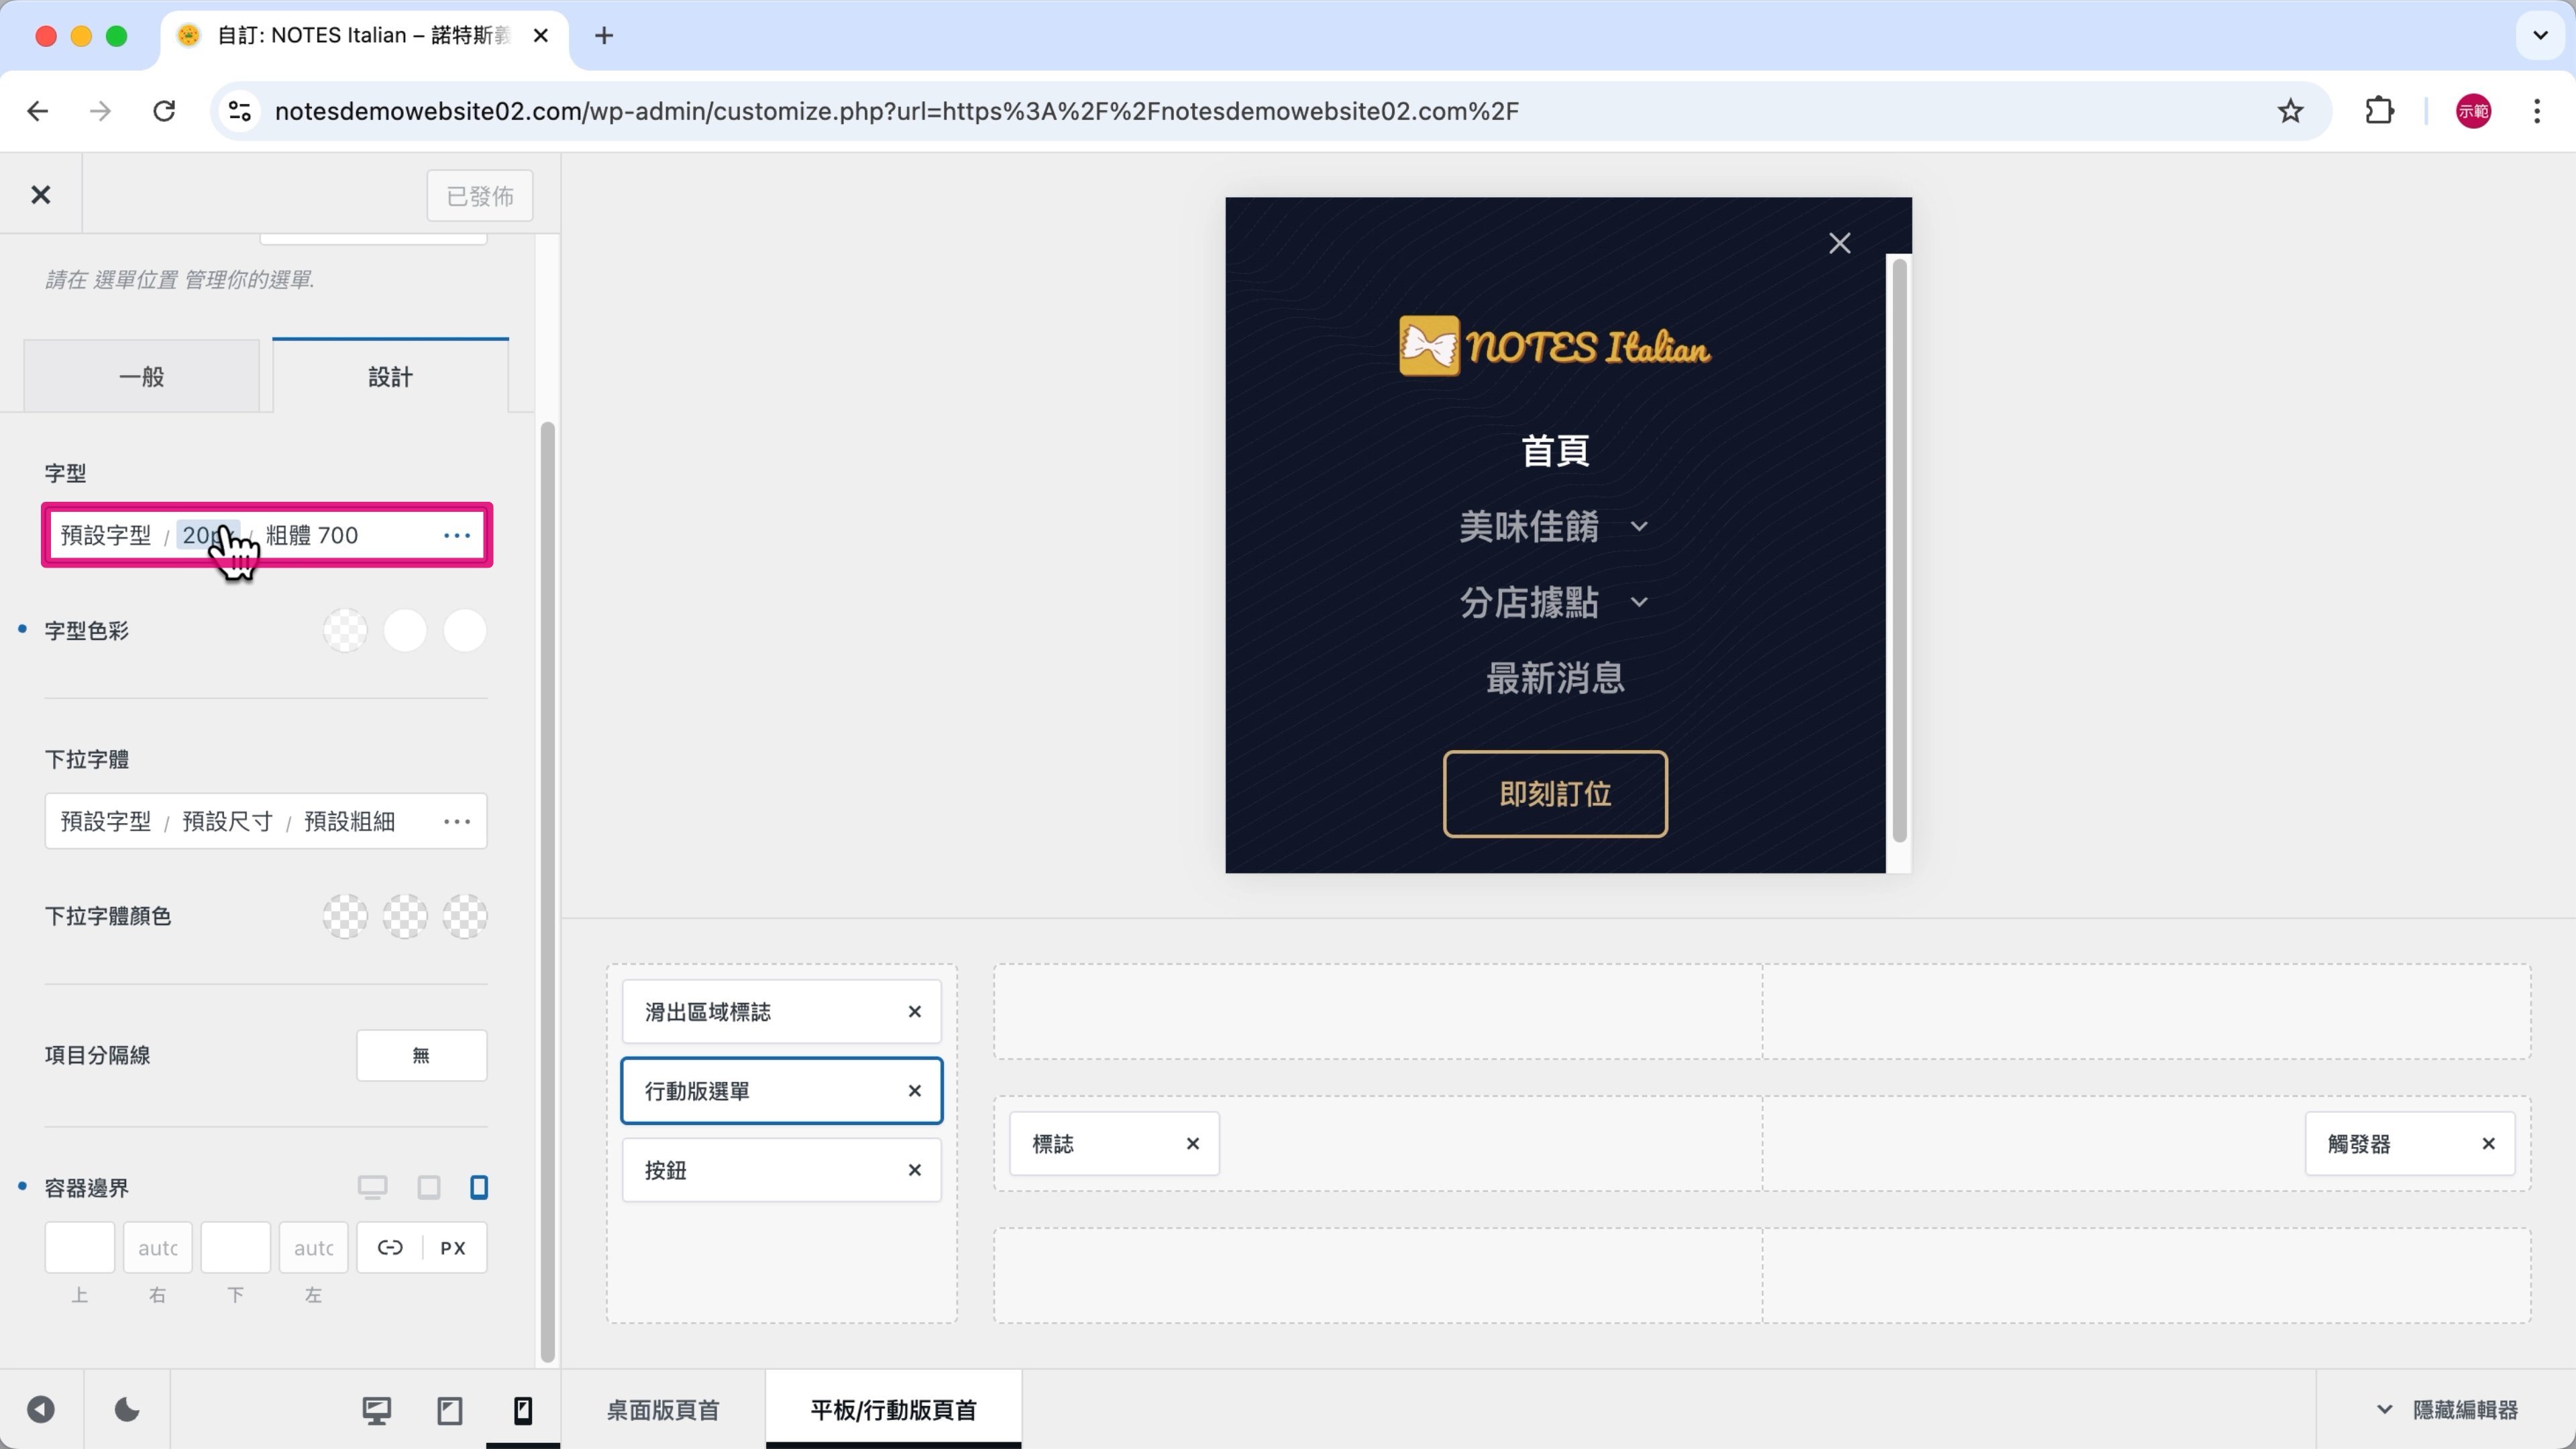Close the Customizer with the X icon
2576x1449 pixels.
click(x=40, y=195)
